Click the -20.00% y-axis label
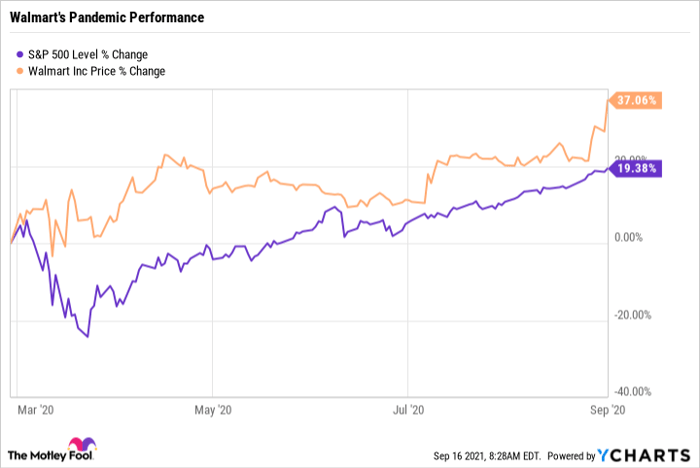 632,314
